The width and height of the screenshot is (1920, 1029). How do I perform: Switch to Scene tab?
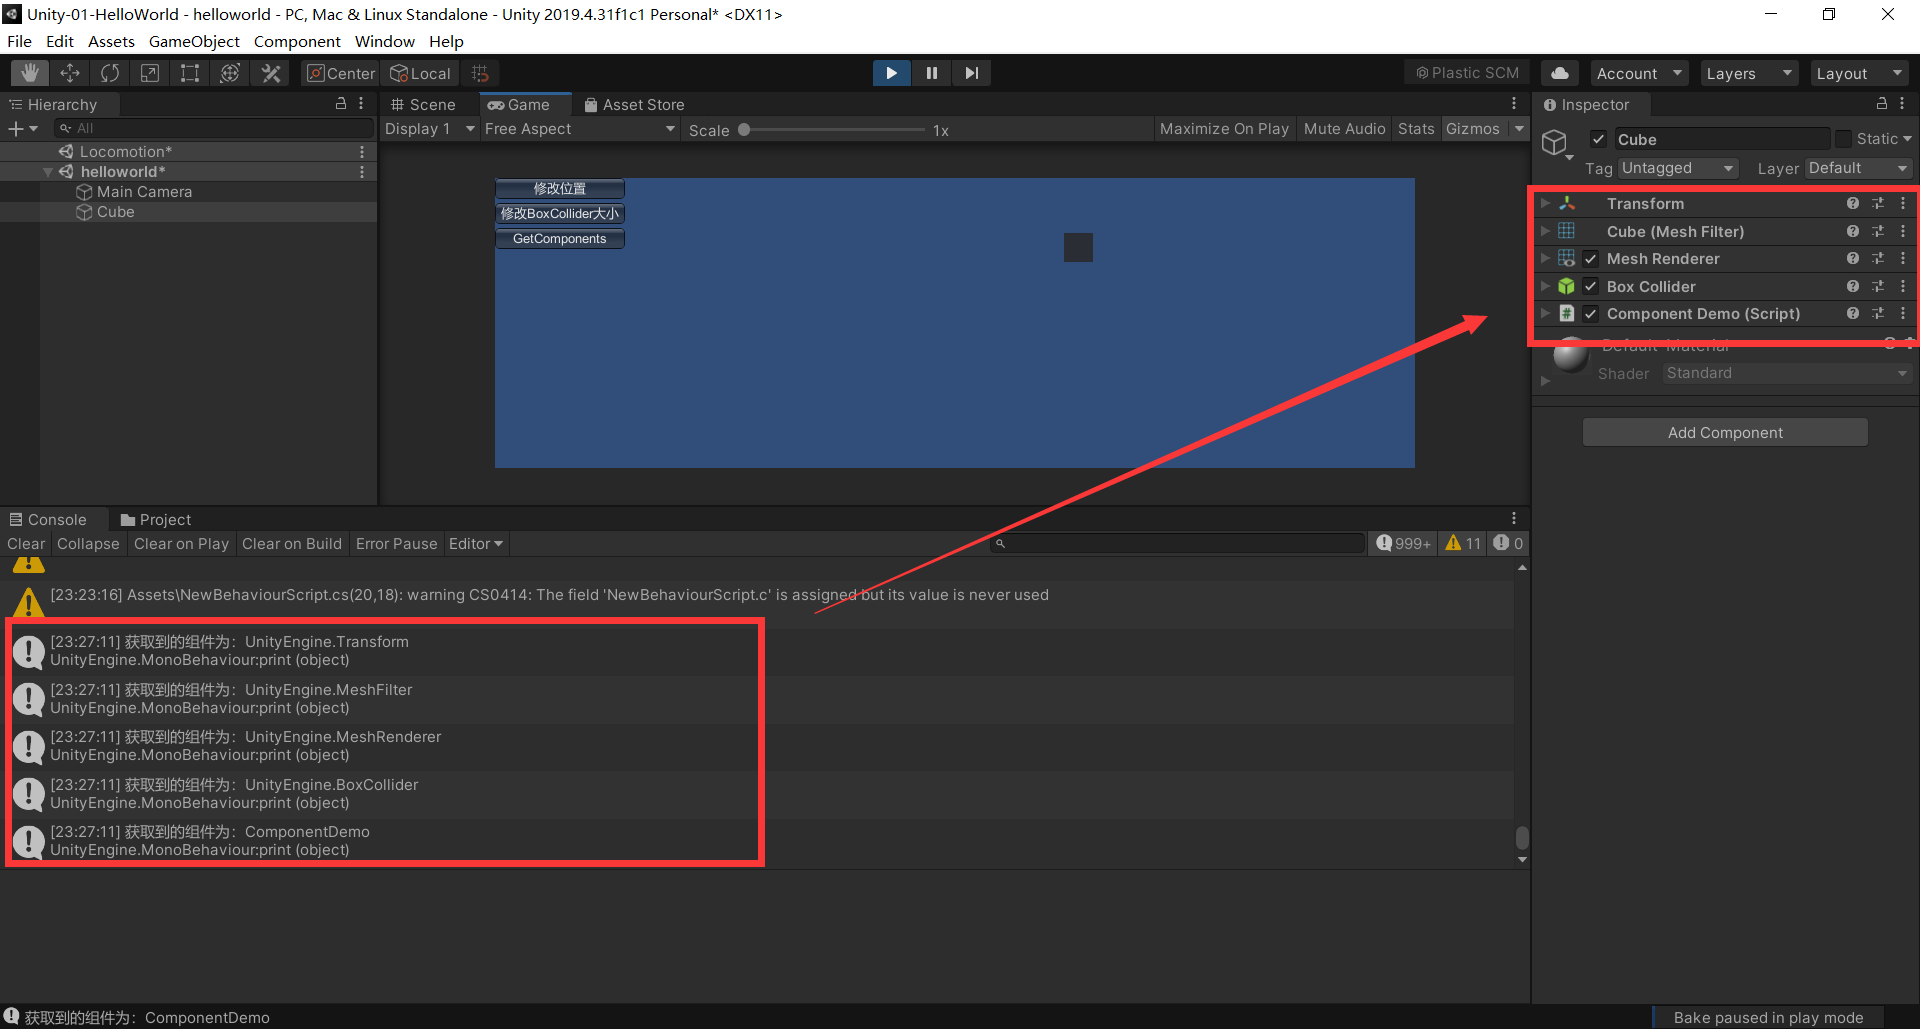pyautogui.click(x=424, y=104)
